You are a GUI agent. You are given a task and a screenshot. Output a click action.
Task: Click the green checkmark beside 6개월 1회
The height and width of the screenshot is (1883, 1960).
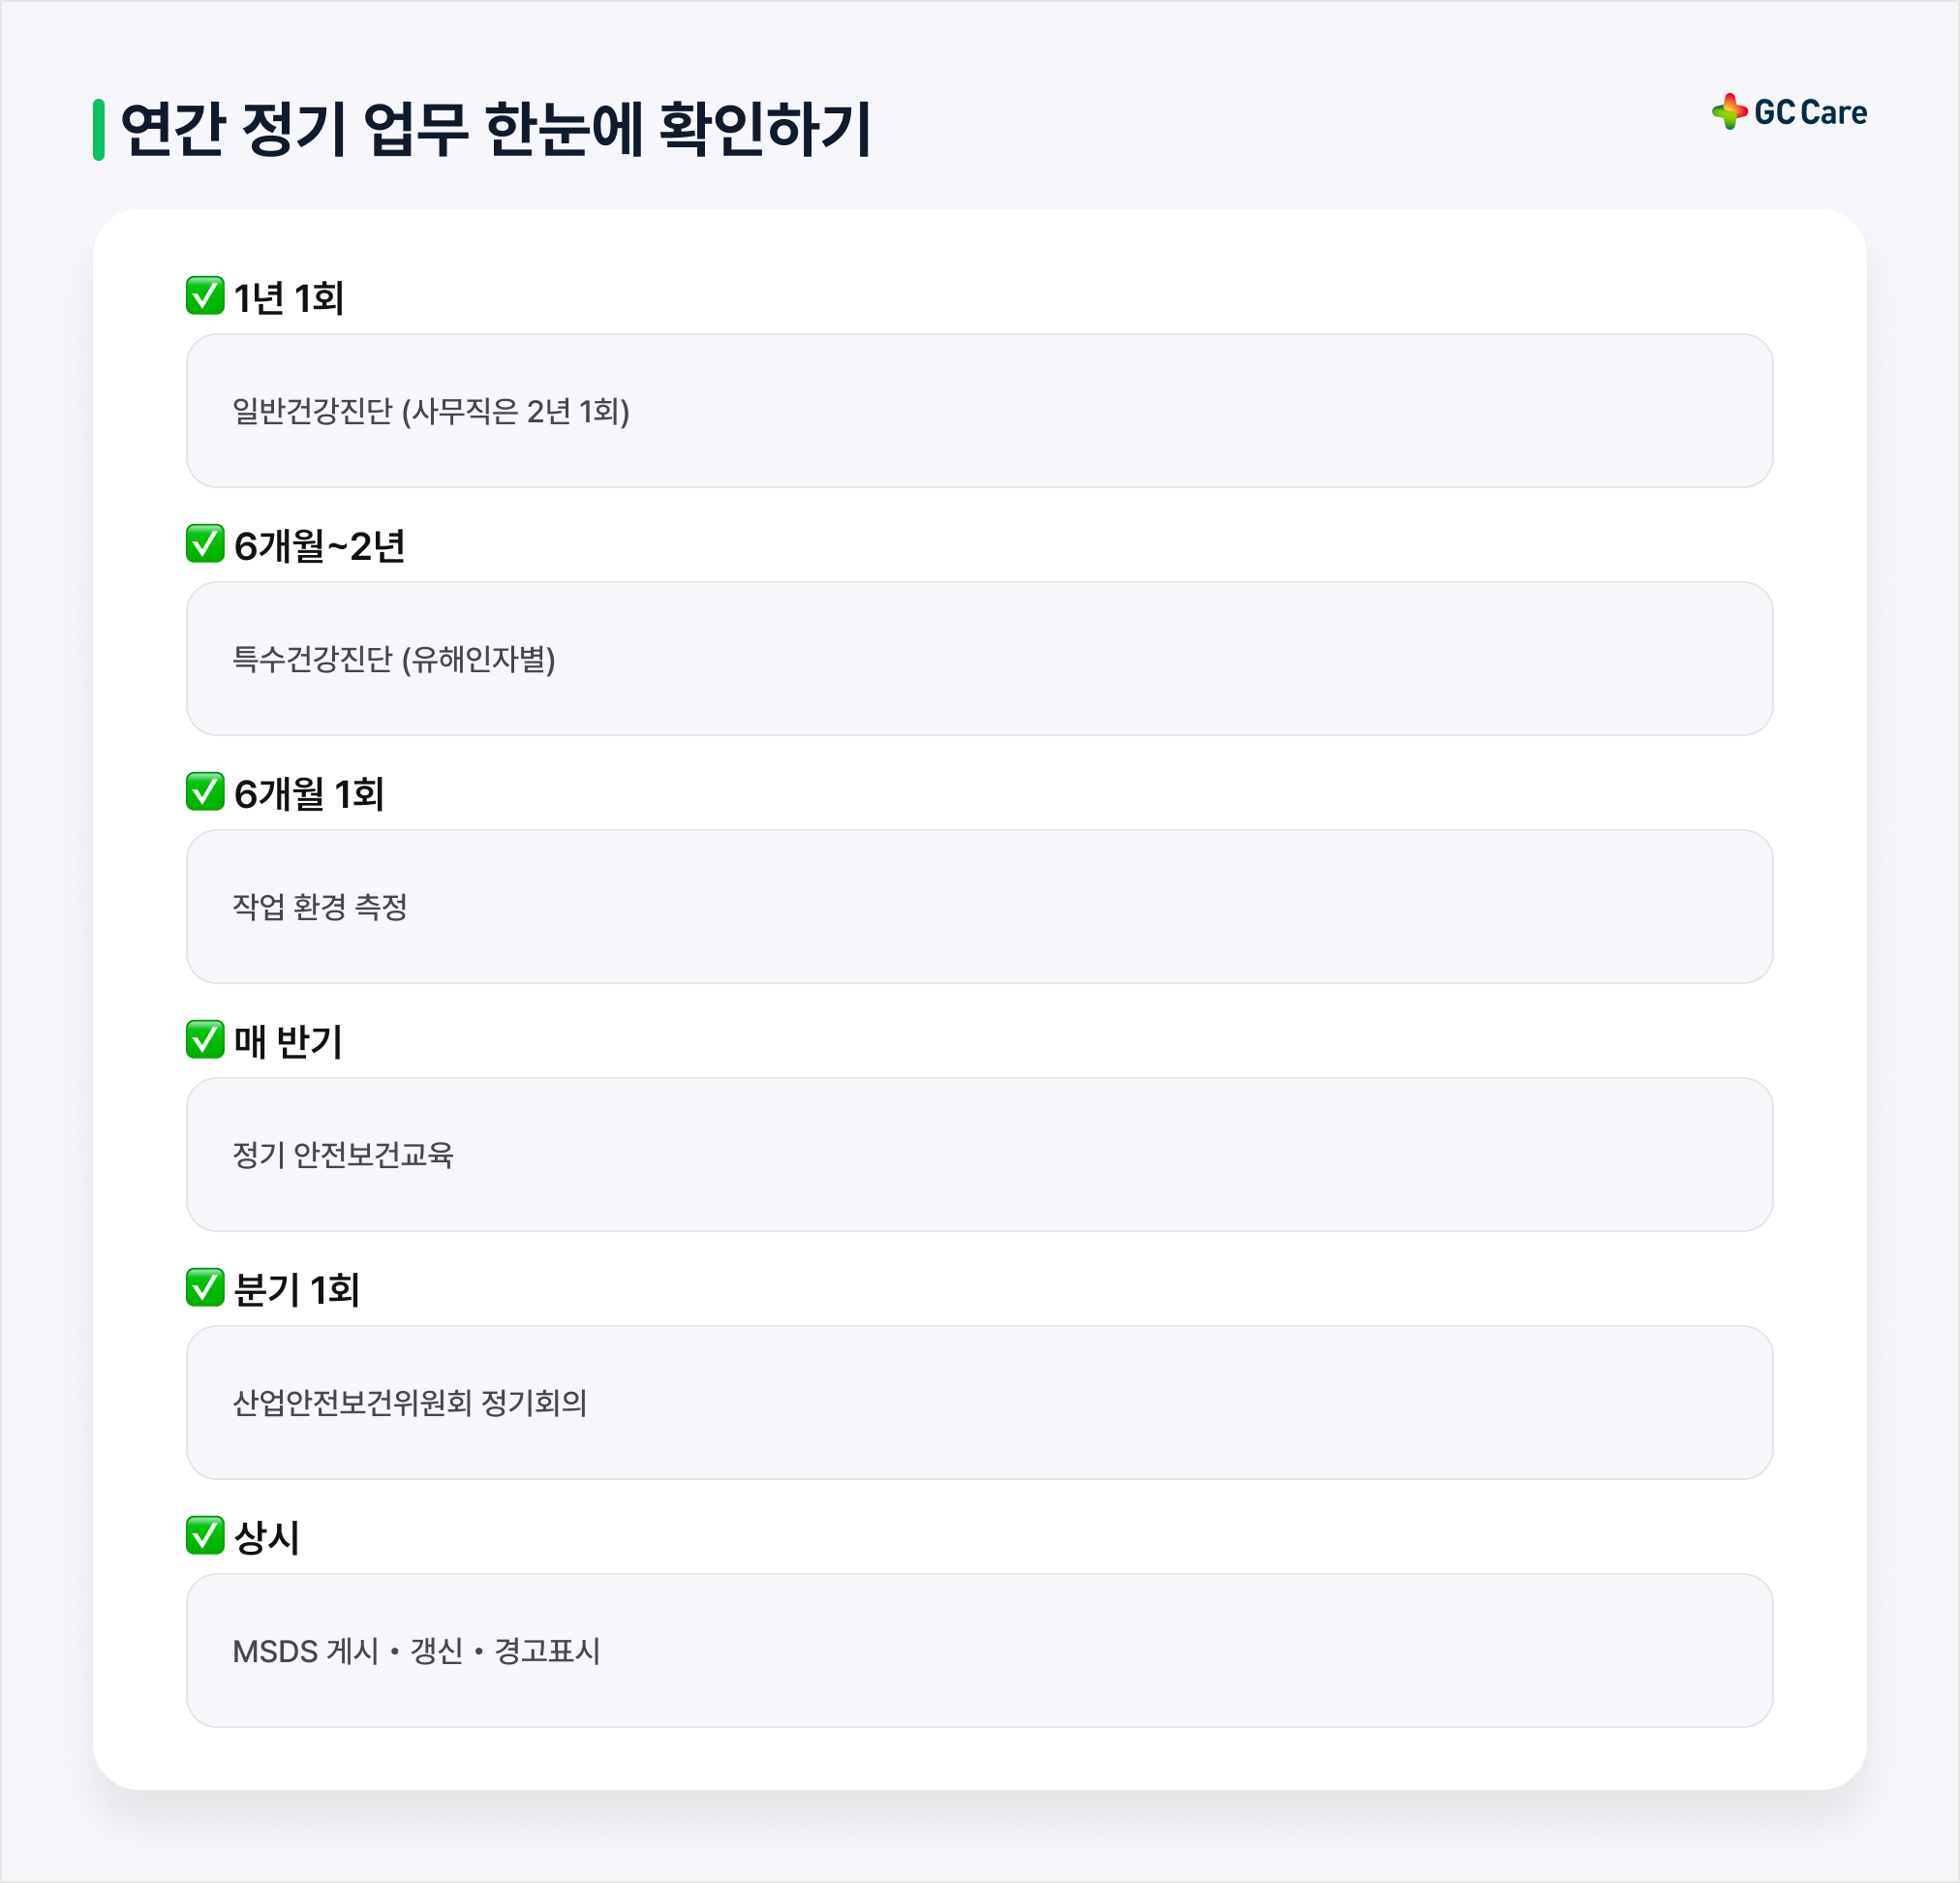point(205,792)
